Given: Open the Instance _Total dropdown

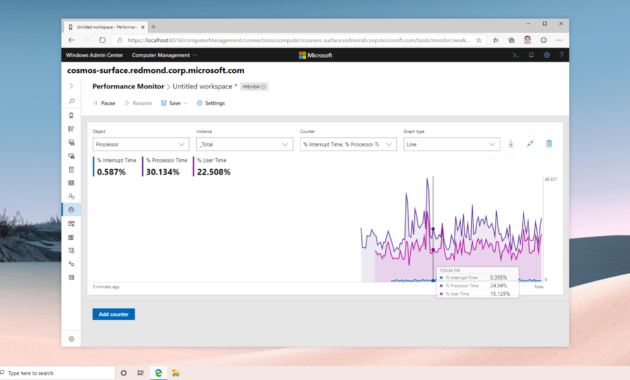Looking at the screenshot, I should point(244,144).
